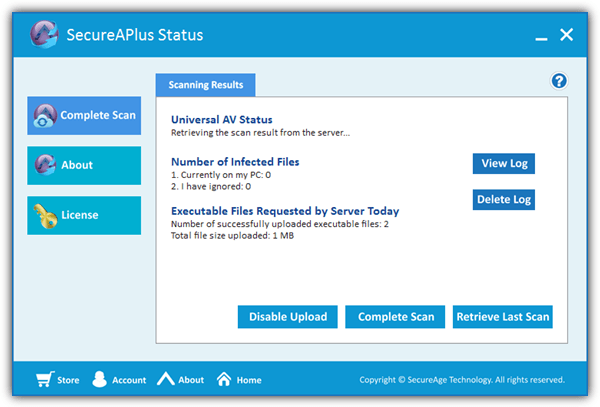Click "Number of successfully uploaded executable files: 2"

pos(280,224)
